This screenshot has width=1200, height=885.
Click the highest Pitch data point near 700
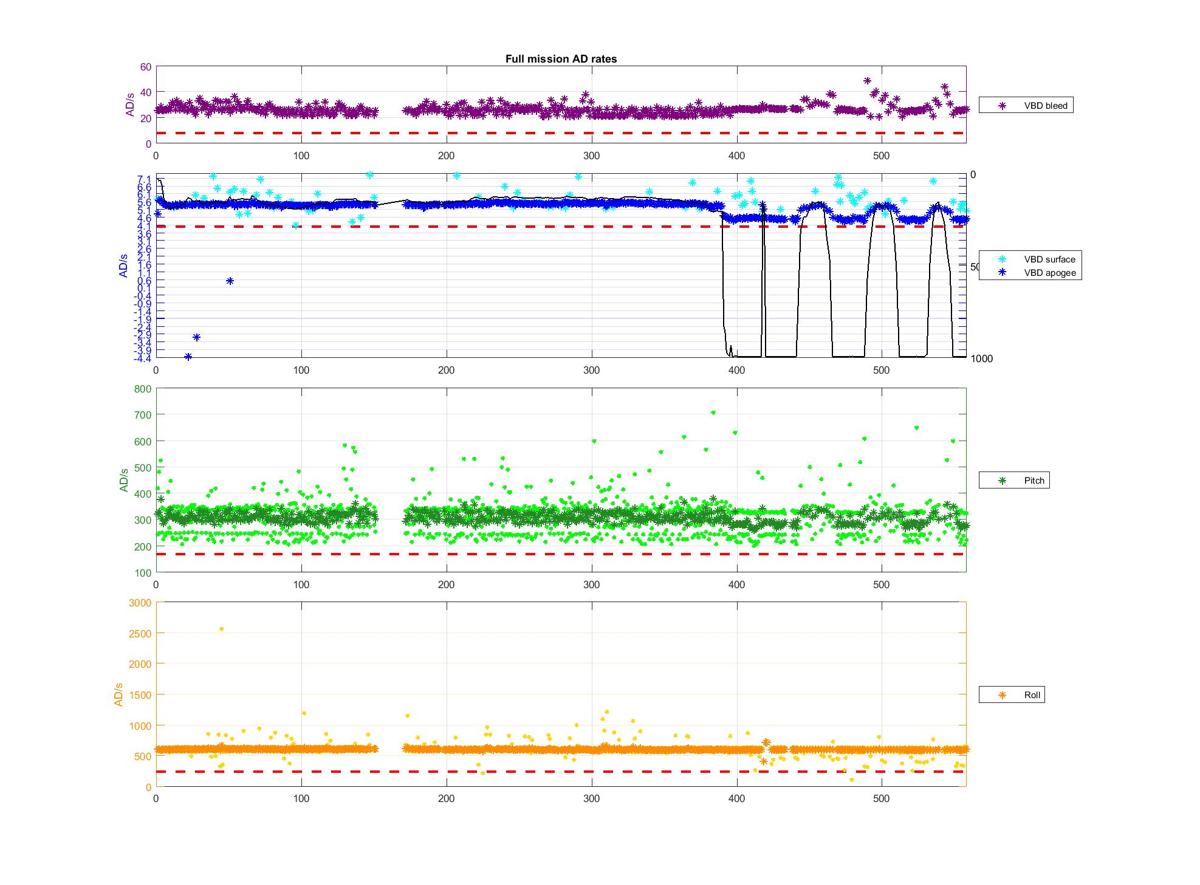713,412
